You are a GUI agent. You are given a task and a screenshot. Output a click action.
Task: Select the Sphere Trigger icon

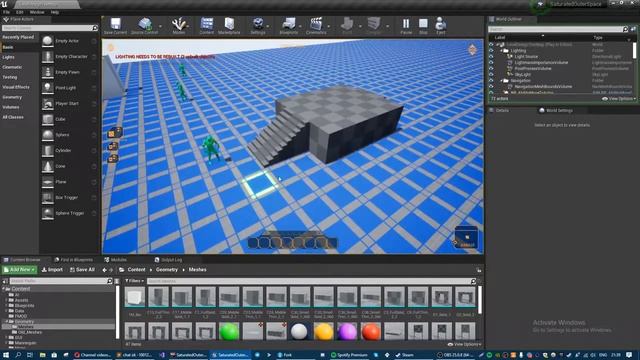click(48, 213)
